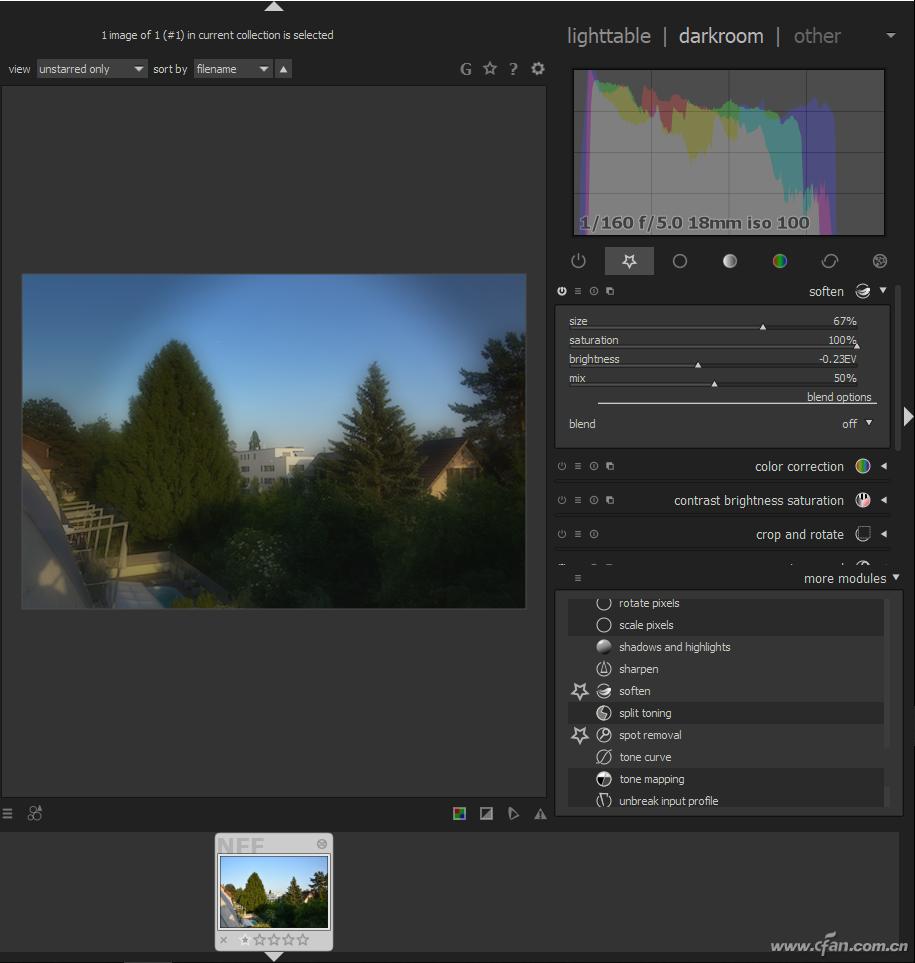Select 'shadows and highlights' module entry
The width and height of the screenshot is (915, 963).
(x=725, y=647)
